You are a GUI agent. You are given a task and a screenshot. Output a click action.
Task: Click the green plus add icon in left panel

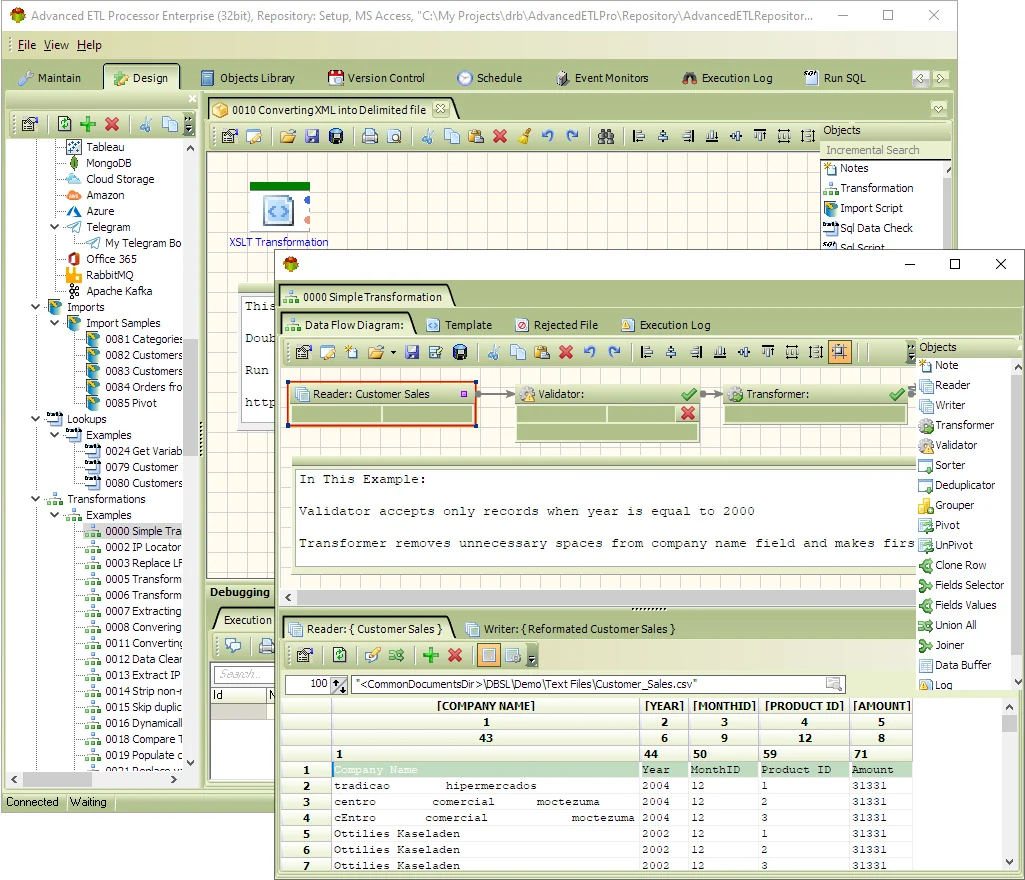(x=88, y=124)
